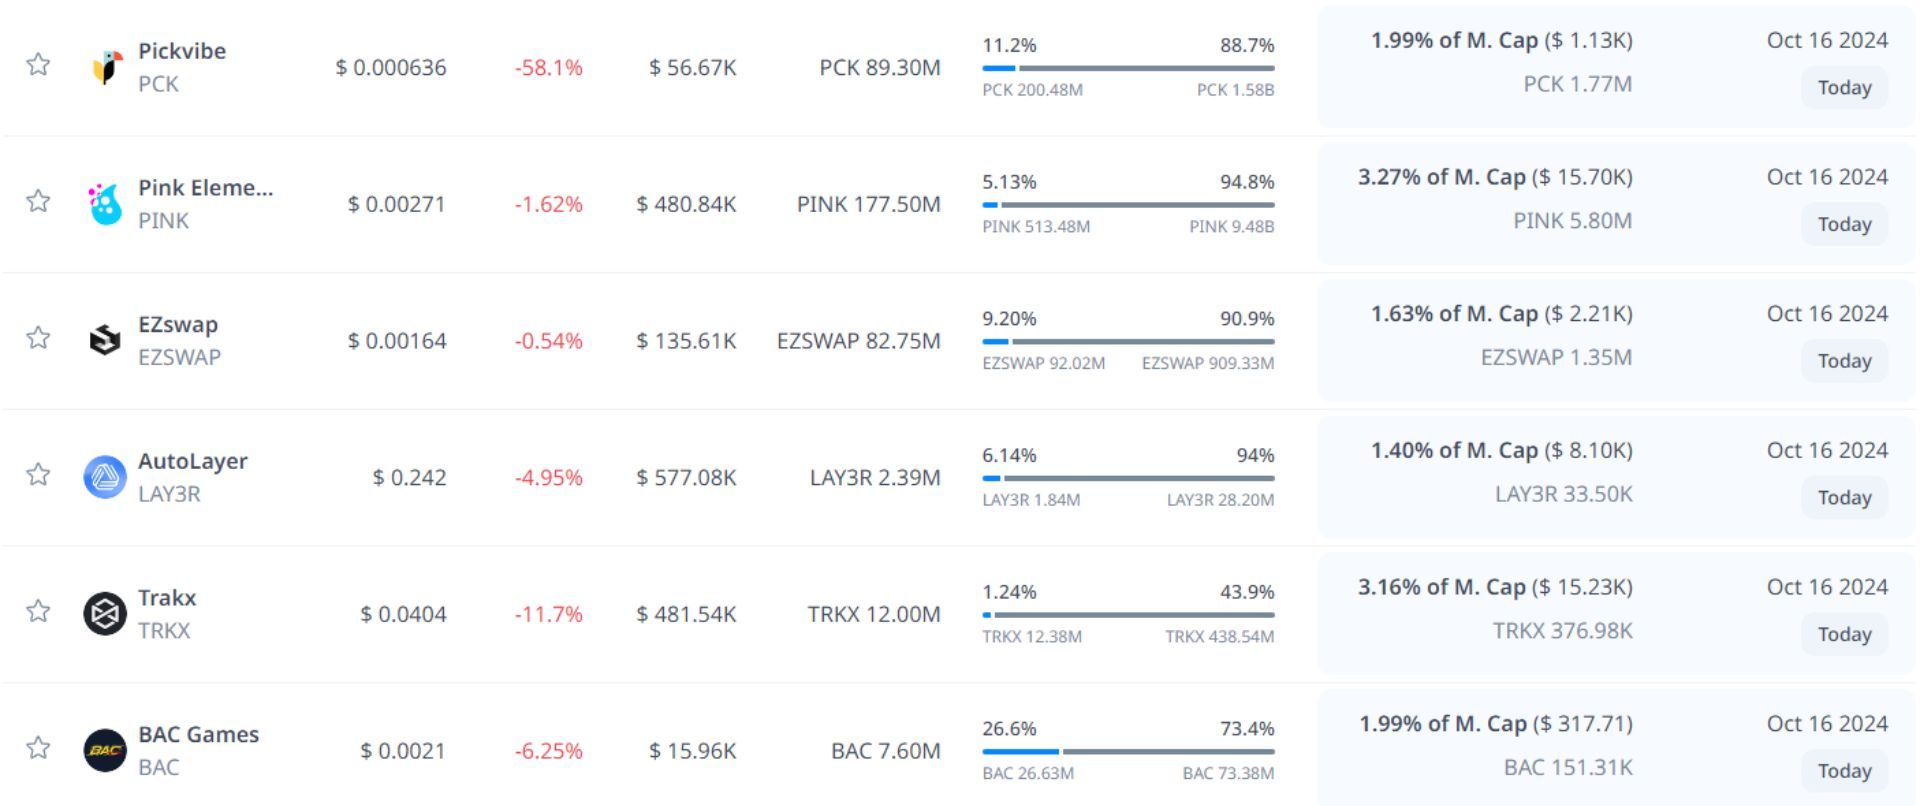This screenshot has height=806, width=1920.
Task: Star the BAC Games row
Action: coord(38,748)
